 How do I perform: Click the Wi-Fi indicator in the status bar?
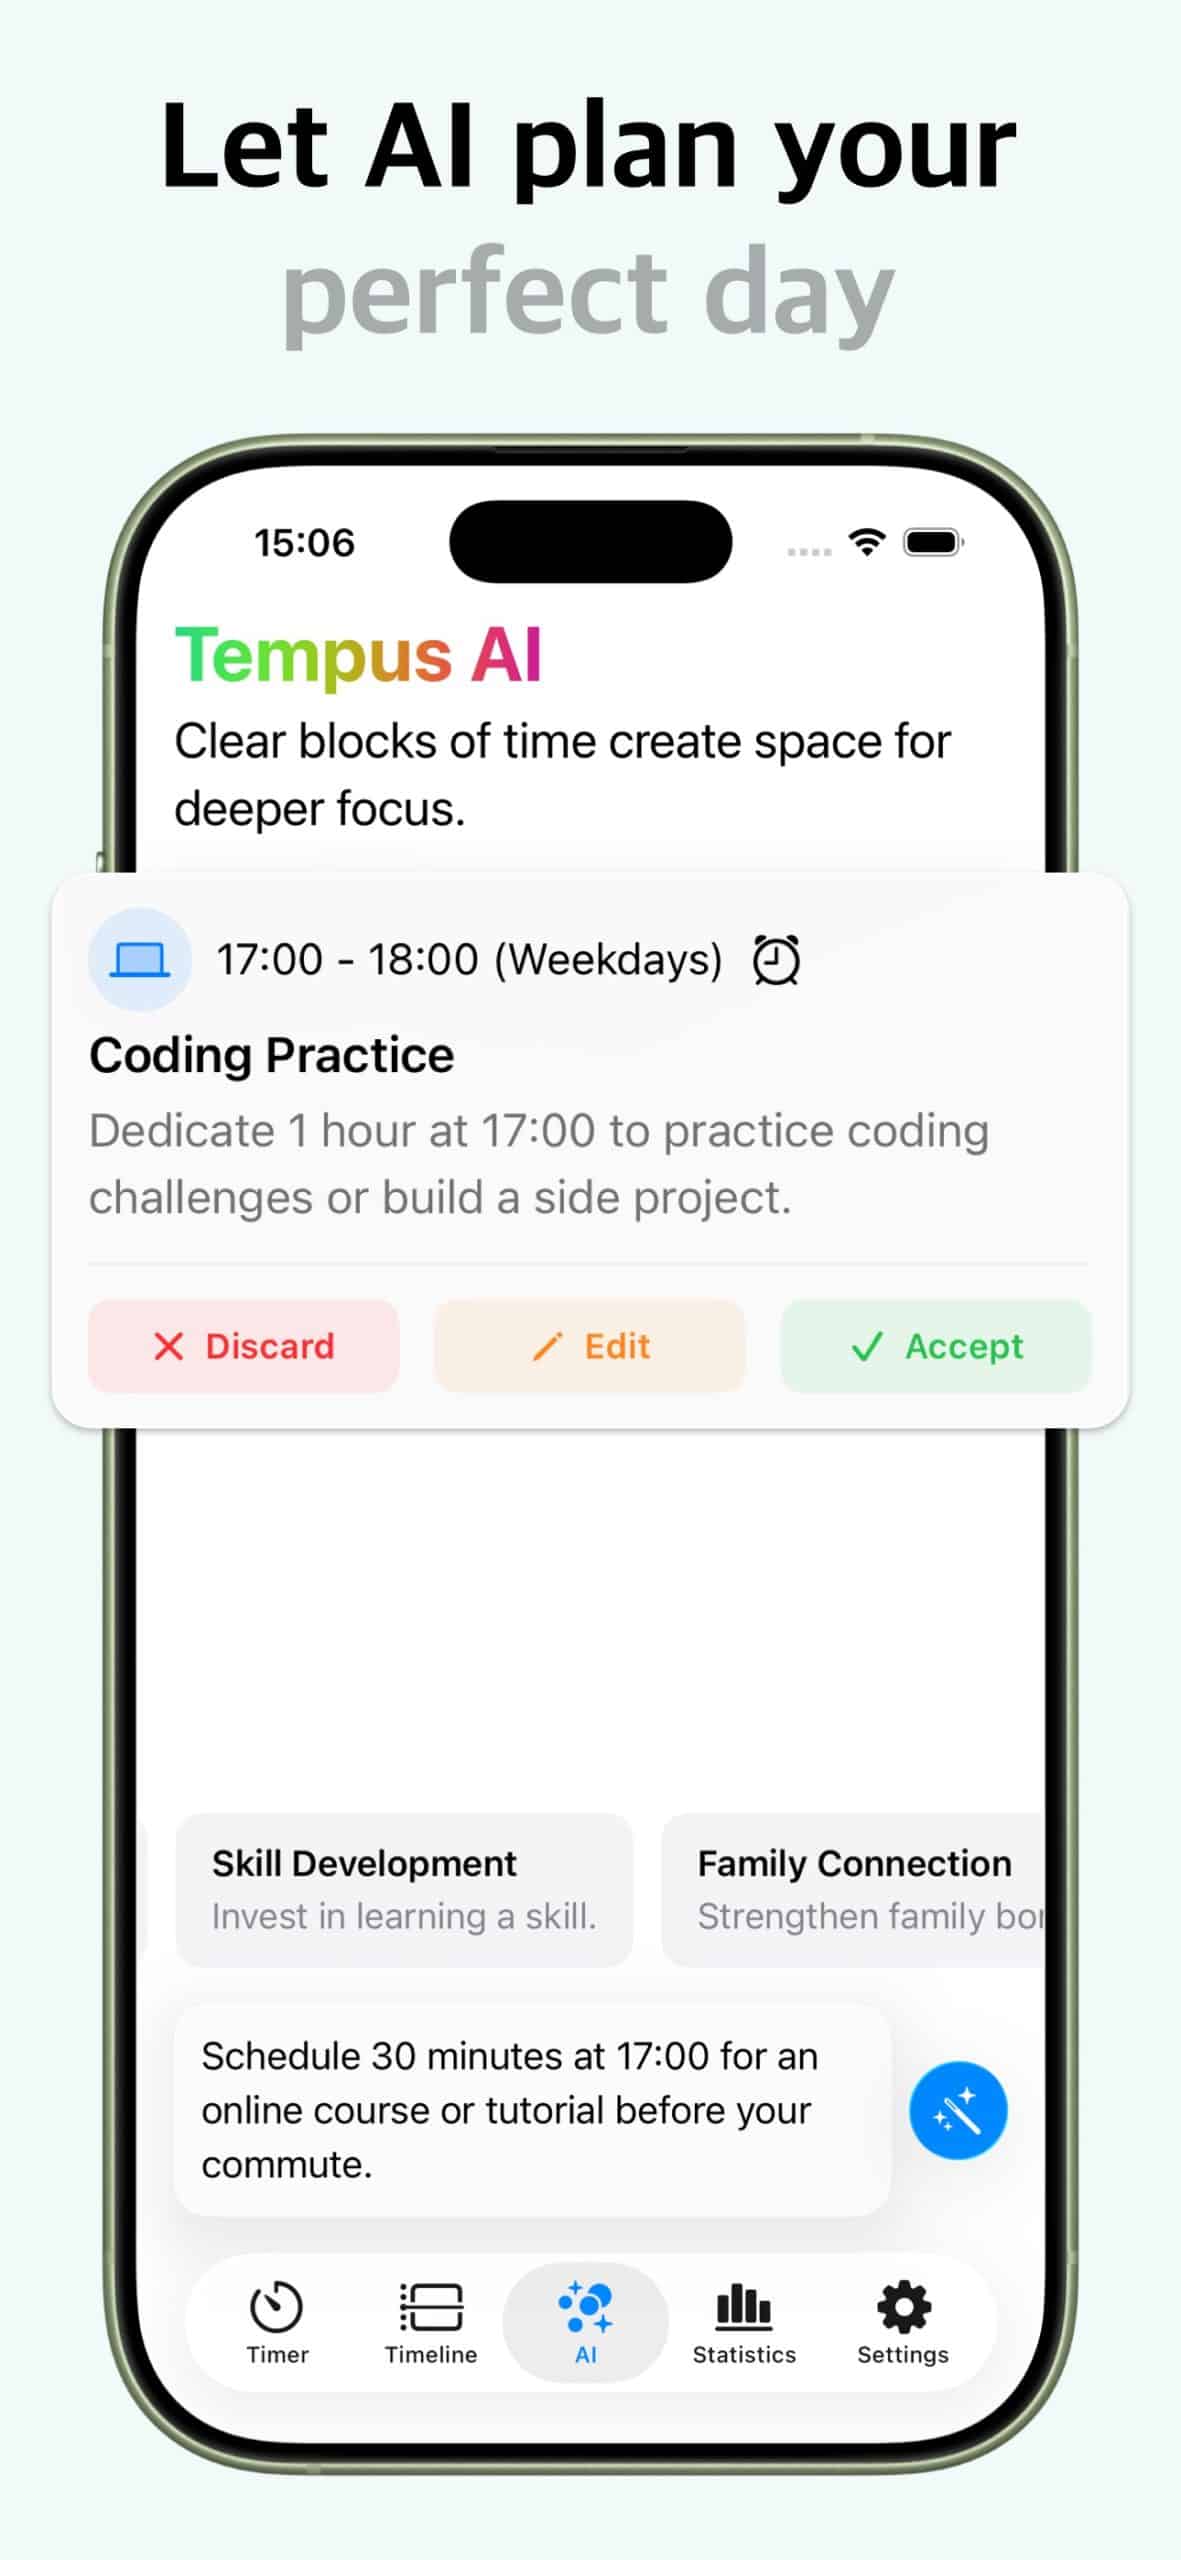(866, 542)
